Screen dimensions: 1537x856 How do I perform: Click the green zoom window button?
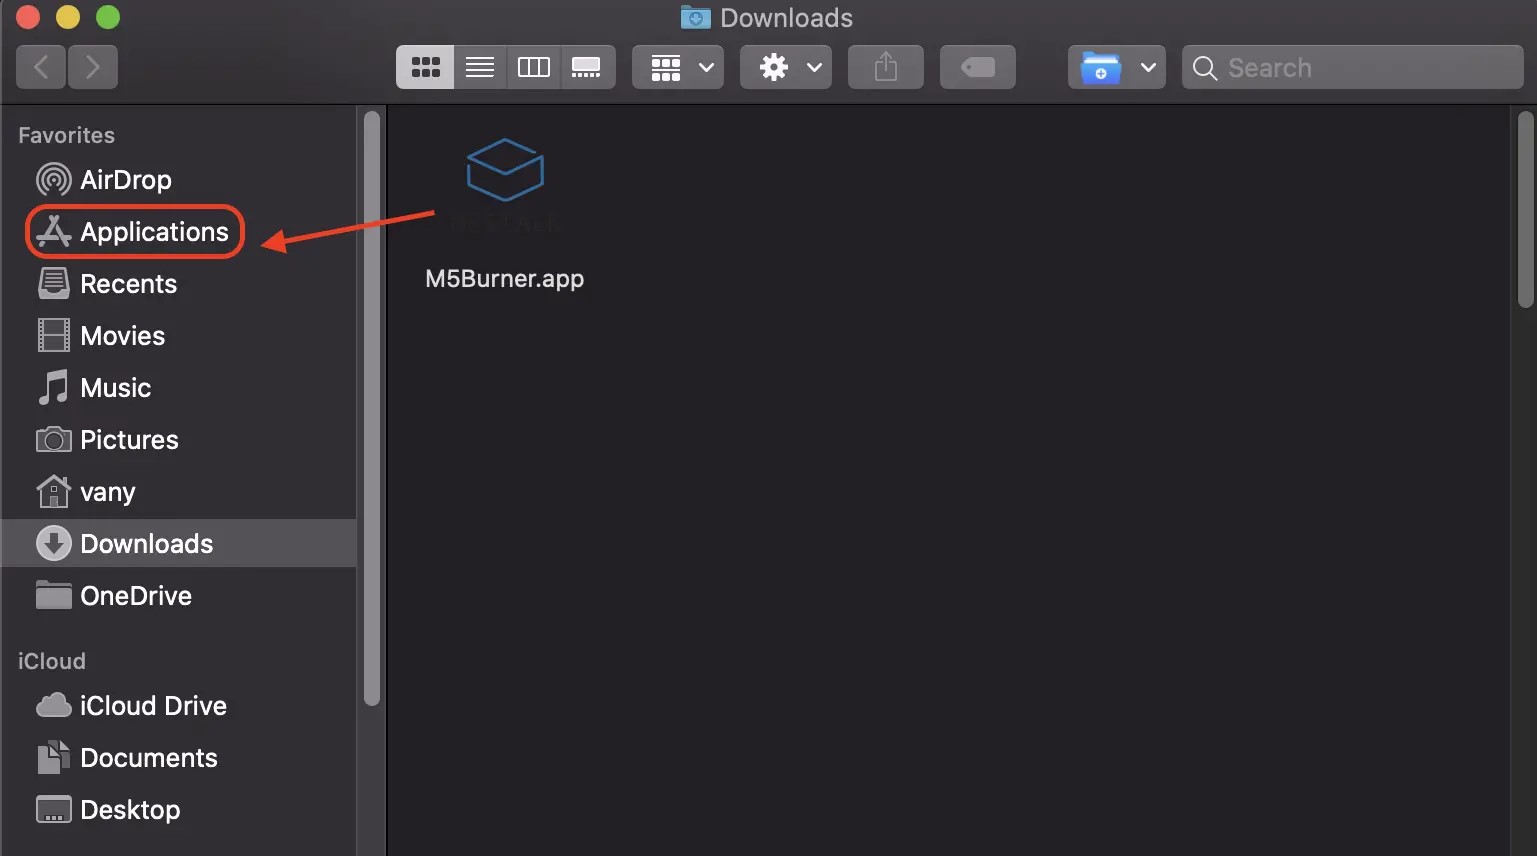tap(108, 17)
